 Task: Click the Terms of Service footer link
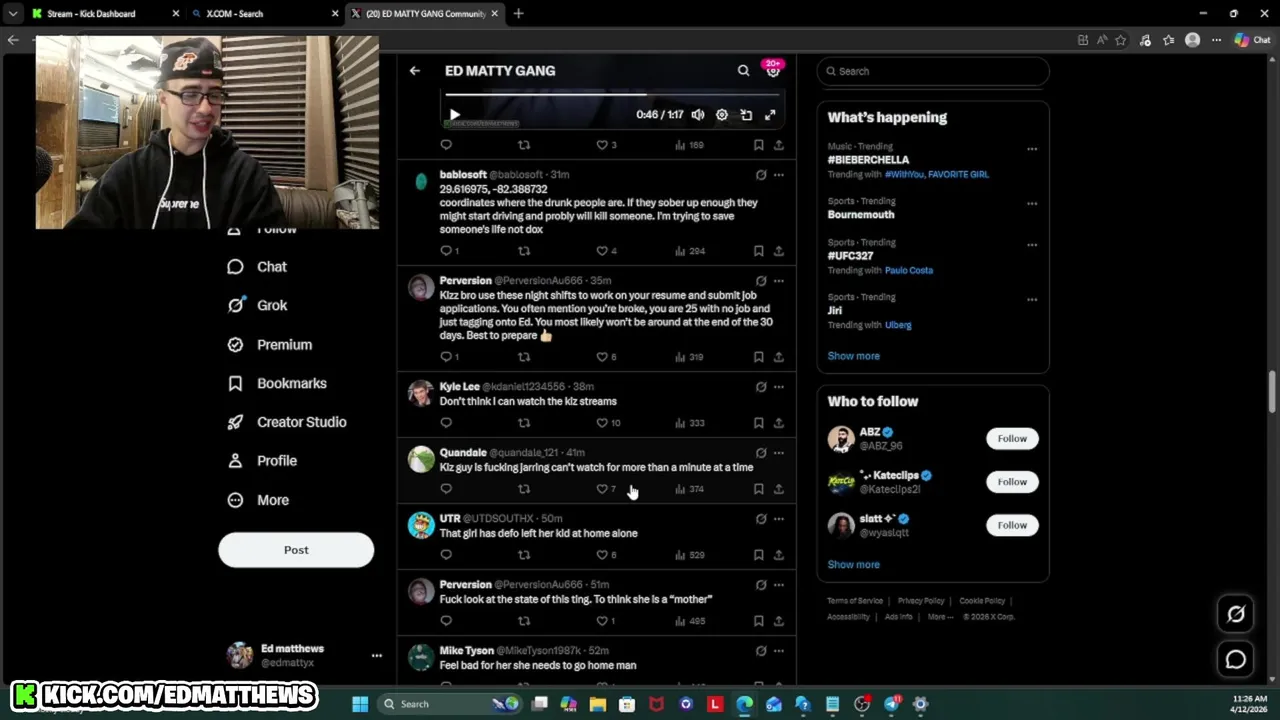coord(855,601)
